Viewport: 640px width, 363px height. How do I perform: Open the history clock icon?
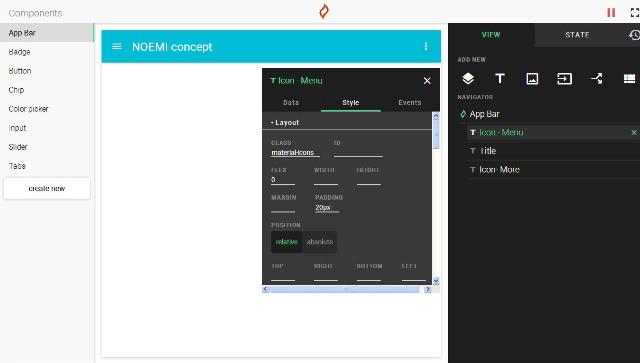click(634, 35)
